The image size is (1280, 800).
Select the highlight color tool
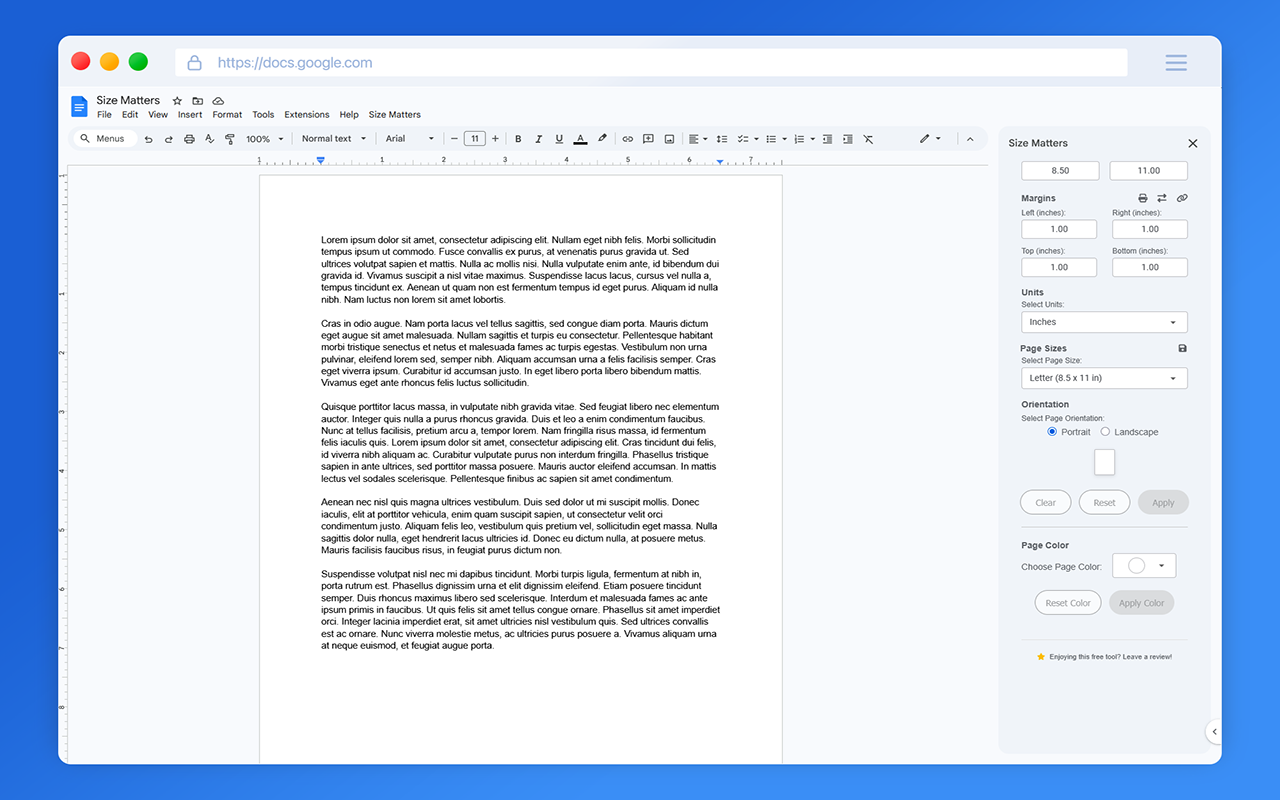point(602,139)
